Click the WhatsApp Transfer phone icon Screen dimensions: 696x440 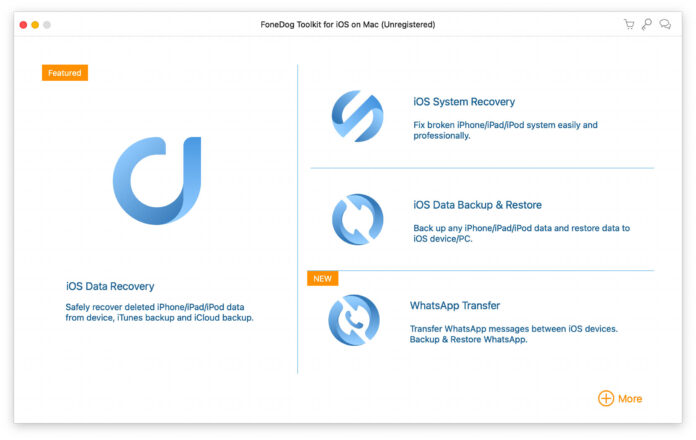(354, 320)
